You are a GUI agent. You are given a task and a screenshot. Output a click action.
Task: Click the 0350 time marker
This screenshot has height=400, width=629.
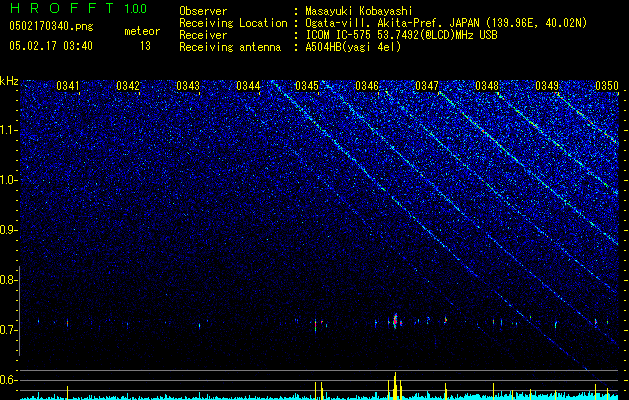(x=607, y=86)
